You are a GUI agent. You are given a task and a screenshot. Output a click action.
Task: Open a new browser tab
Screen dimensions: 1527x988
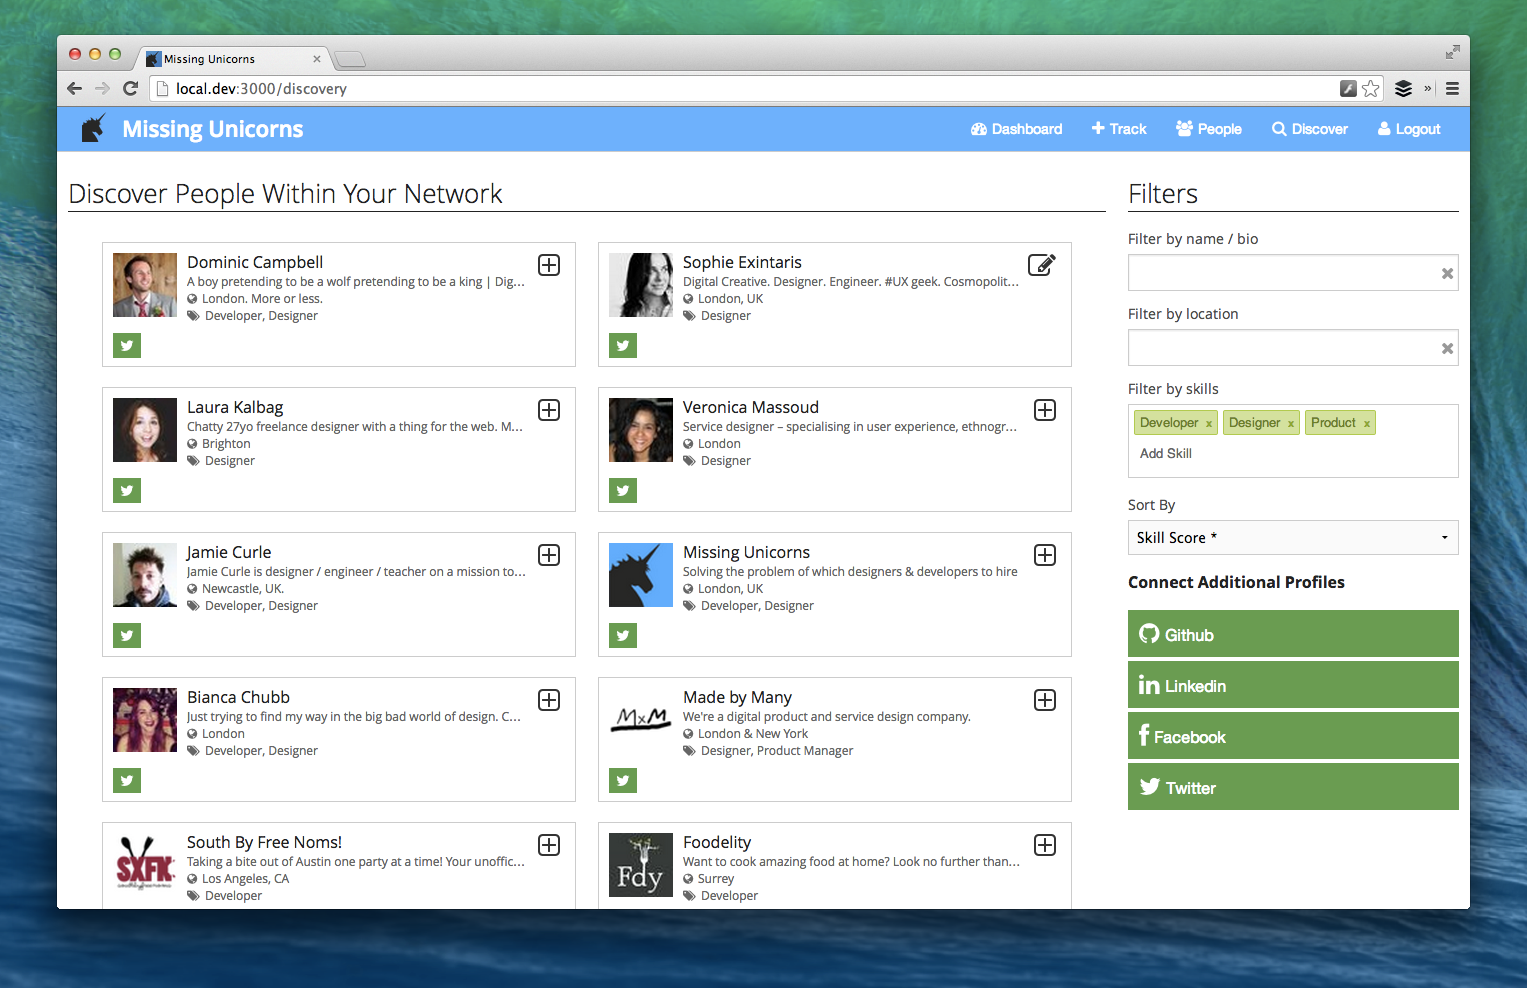click(350, 60)
